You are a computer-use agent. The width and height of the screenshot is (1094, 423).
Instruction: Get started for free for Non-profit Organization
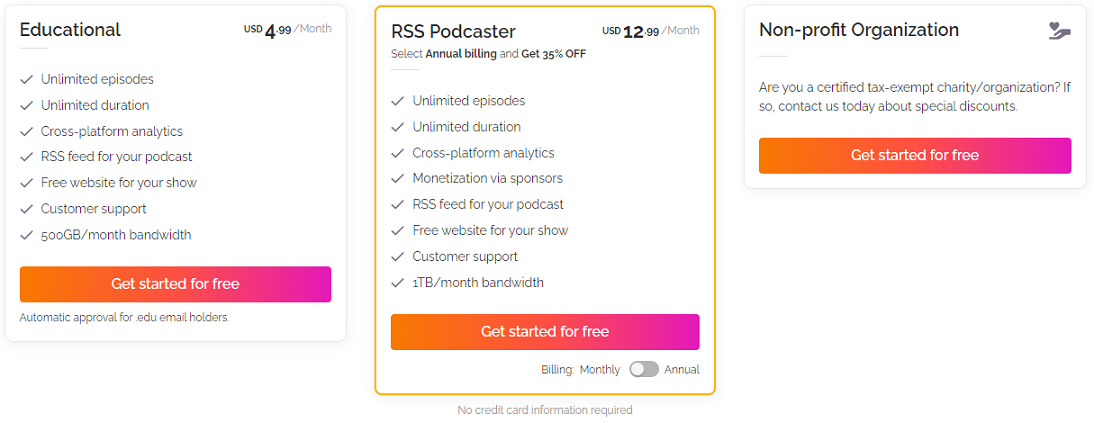tap(915, 156)
